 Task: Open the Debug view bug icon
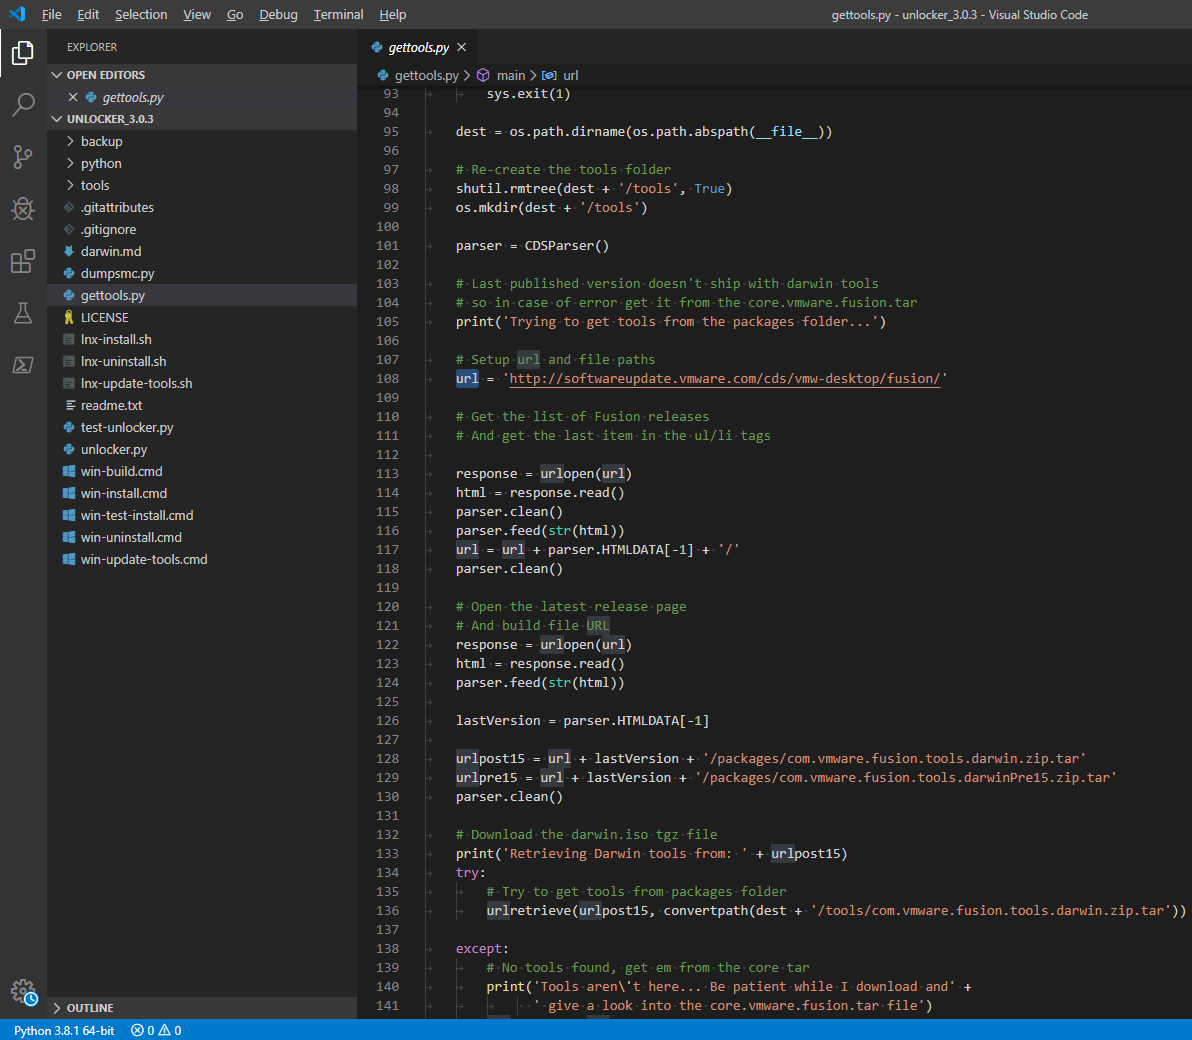pos(23,208)
